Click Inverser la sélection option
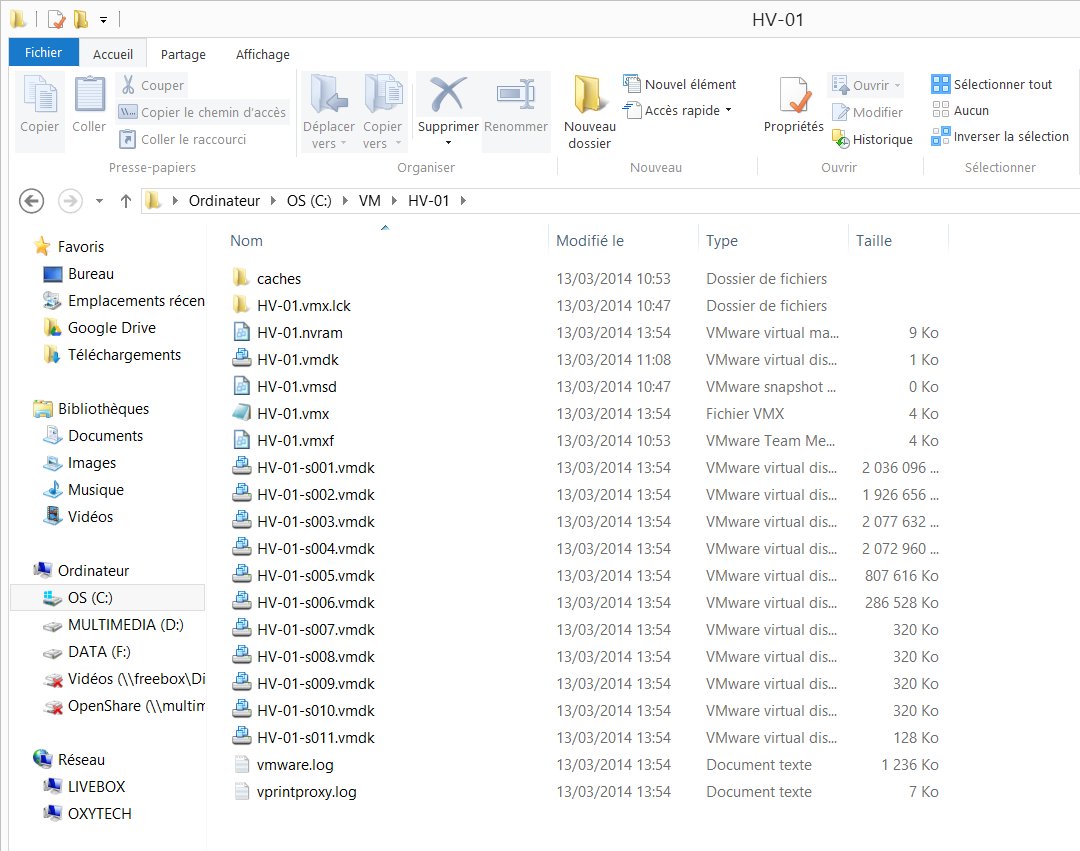Viewport: 1080px width, 851px height. tap(1000, 137)
